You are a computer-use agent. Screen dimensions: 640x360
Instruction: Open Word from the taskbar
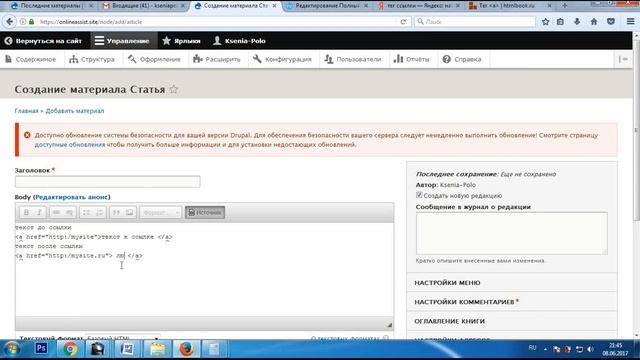point(127,349)
